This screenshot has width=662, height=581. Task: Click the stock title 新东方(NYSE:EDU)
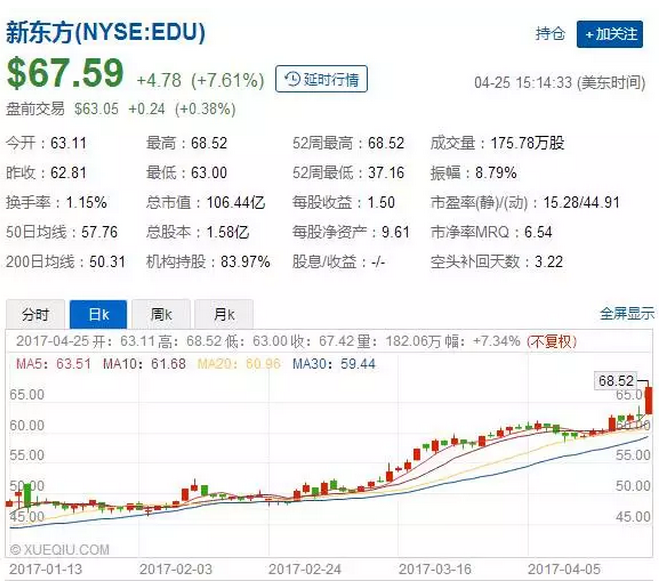click(x=106, y=33)
